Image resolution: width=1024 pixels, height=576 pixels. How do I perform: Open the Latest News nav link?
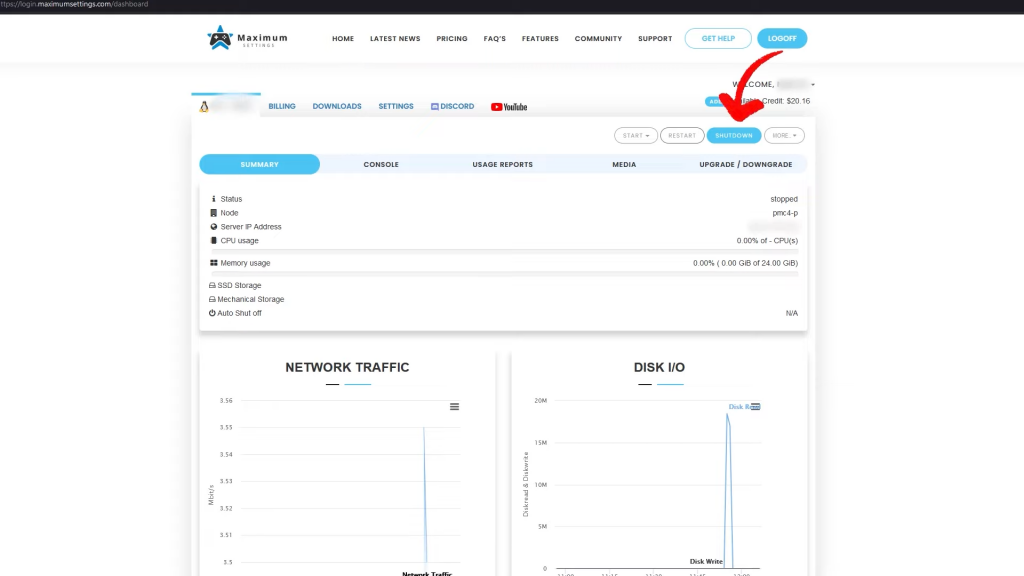click(395, 39)
